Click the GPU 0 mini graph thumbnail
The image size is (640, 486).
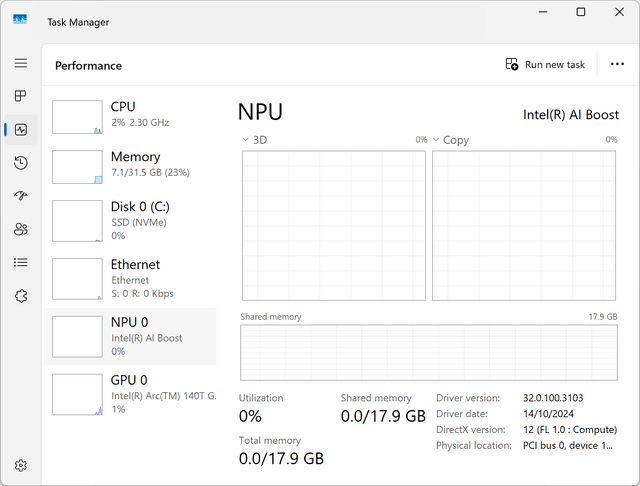(x=77, y=395)
